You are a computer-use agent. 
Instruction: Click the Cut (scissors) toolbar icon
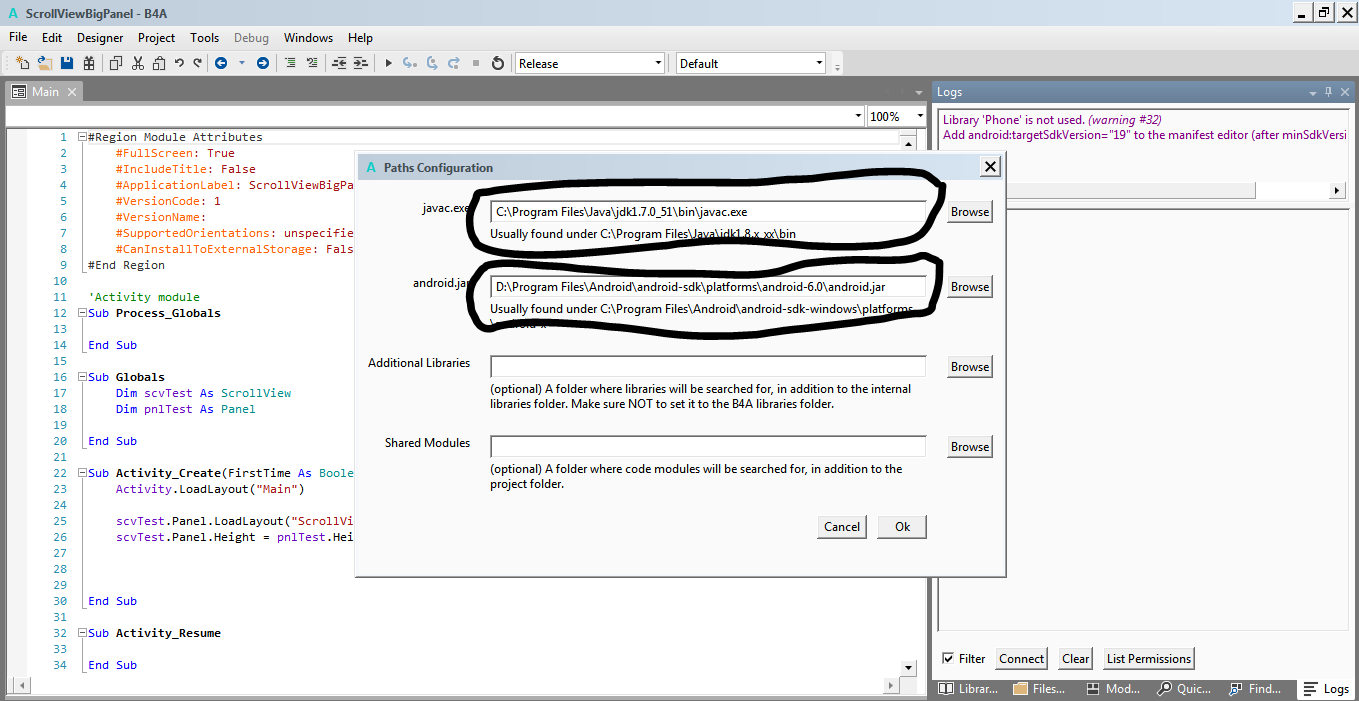137,63
